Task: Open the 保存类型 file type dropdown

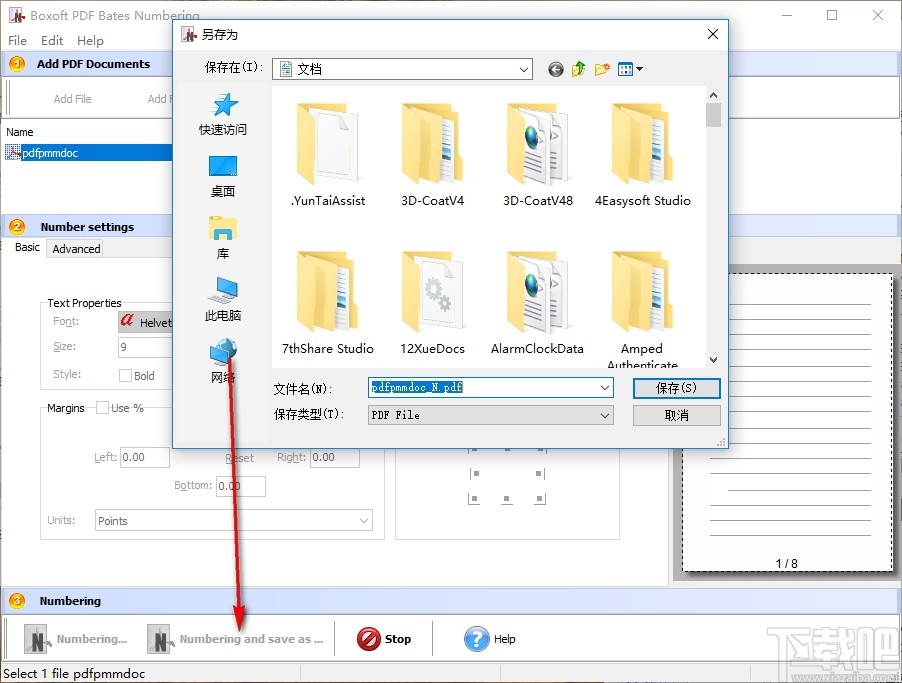Action: coord(603,414)
